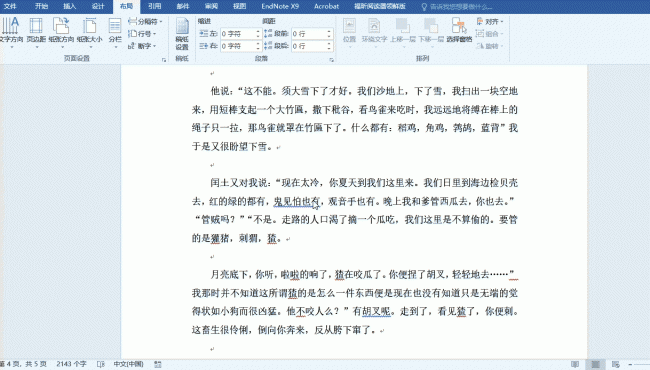The height and width of the screenshot is (370, 650).
Task: Increase 段前 spacing with spinner up arrow
Action: [330, 31]
